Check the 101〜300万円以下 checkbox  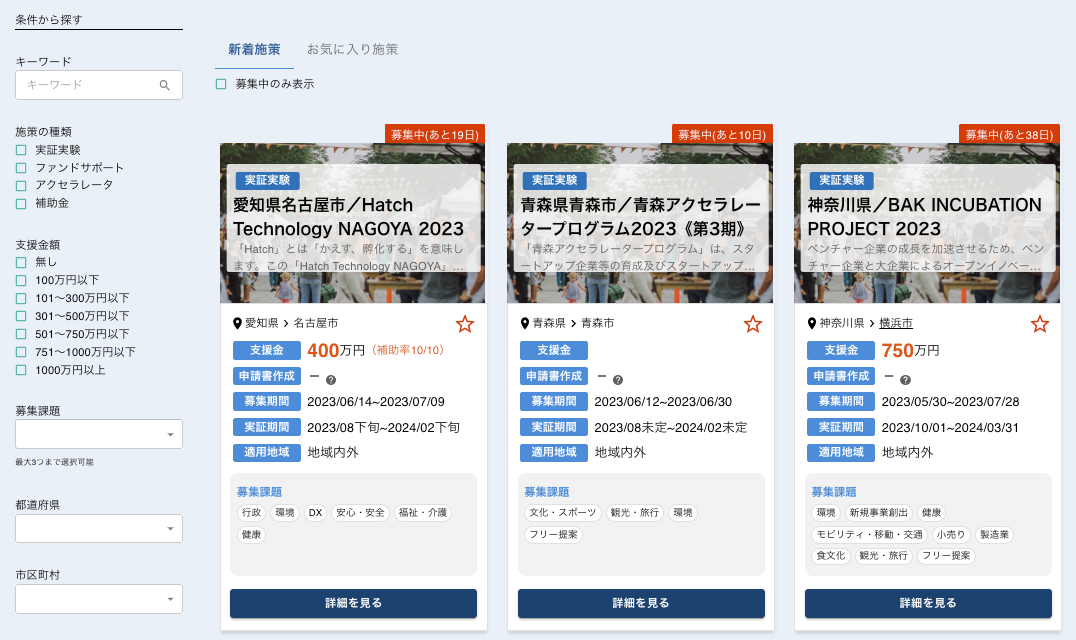pos(21,298)
